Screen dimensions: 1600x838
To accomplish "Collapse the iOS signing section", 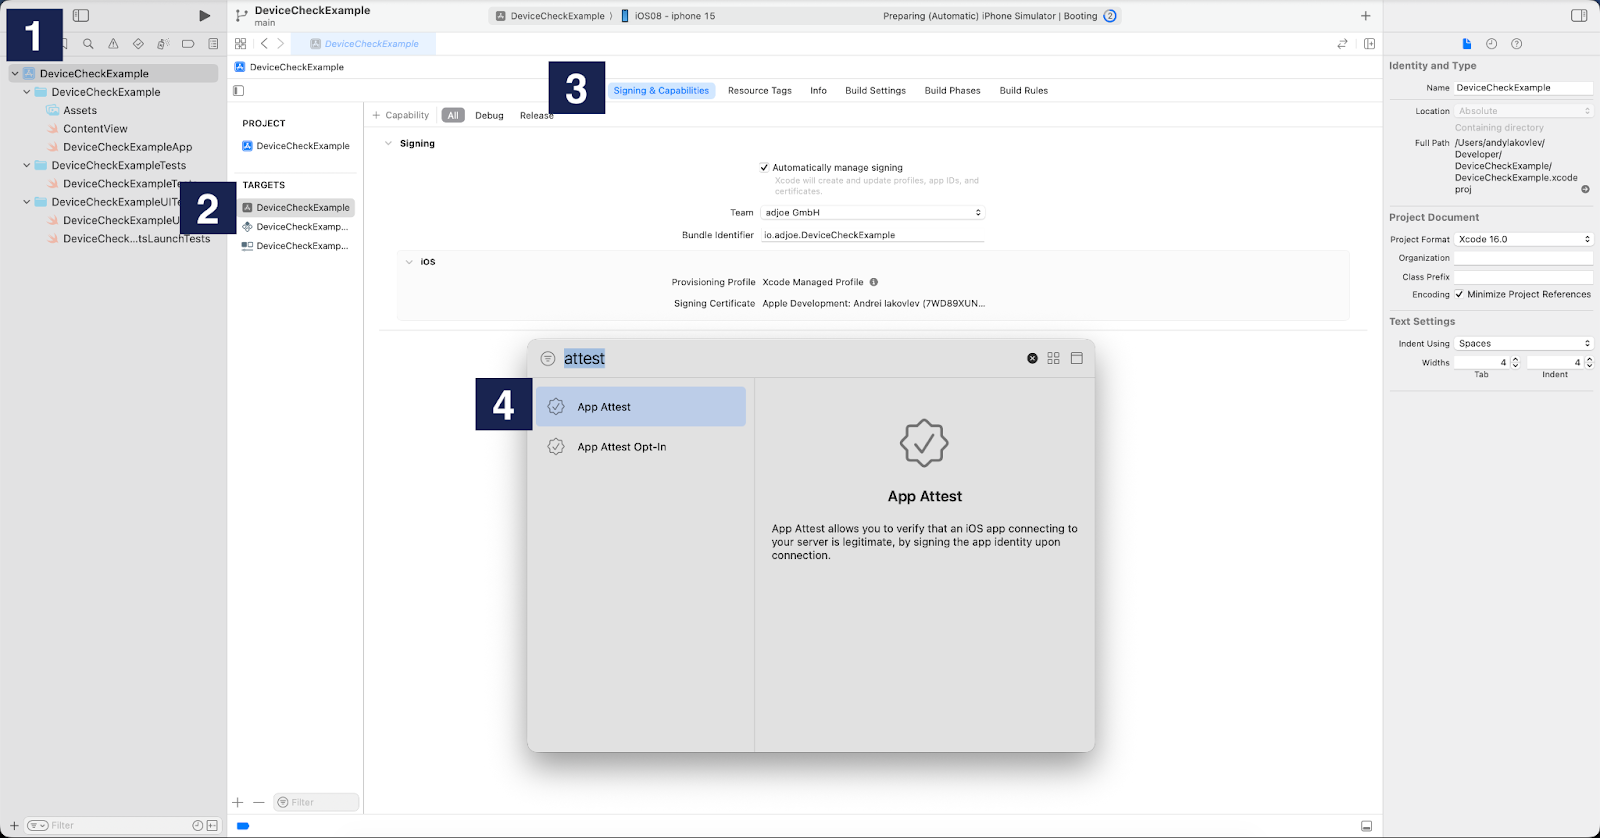I will (409, 262).
